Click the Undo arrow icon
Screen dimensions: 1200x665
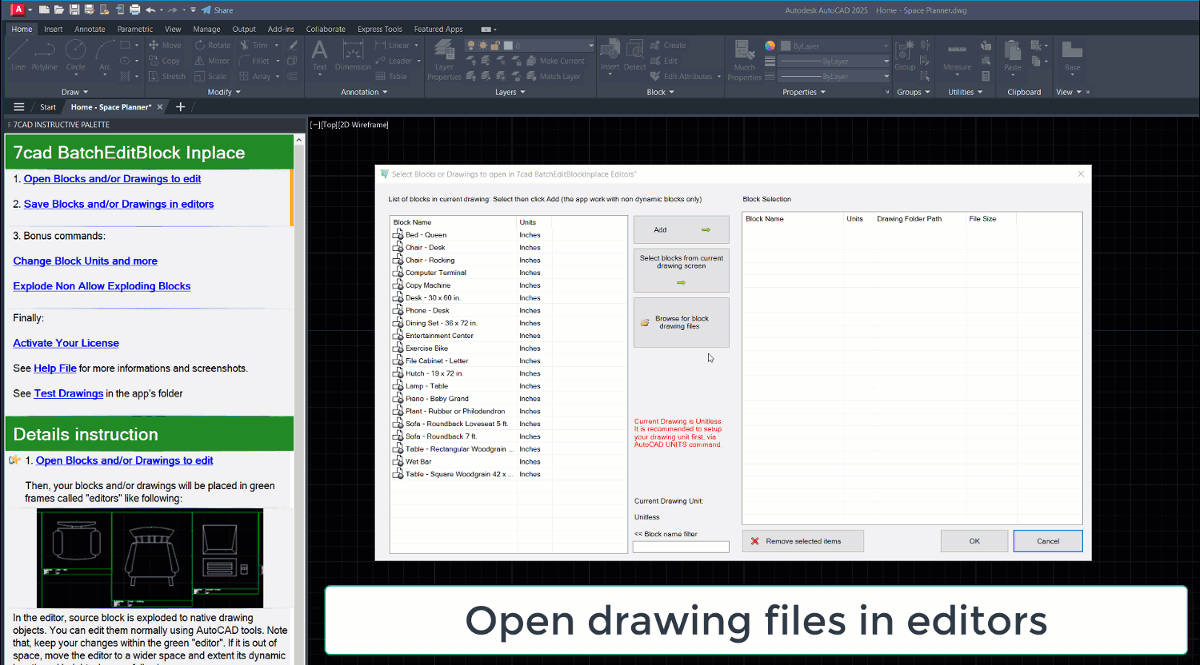[150, 9]
